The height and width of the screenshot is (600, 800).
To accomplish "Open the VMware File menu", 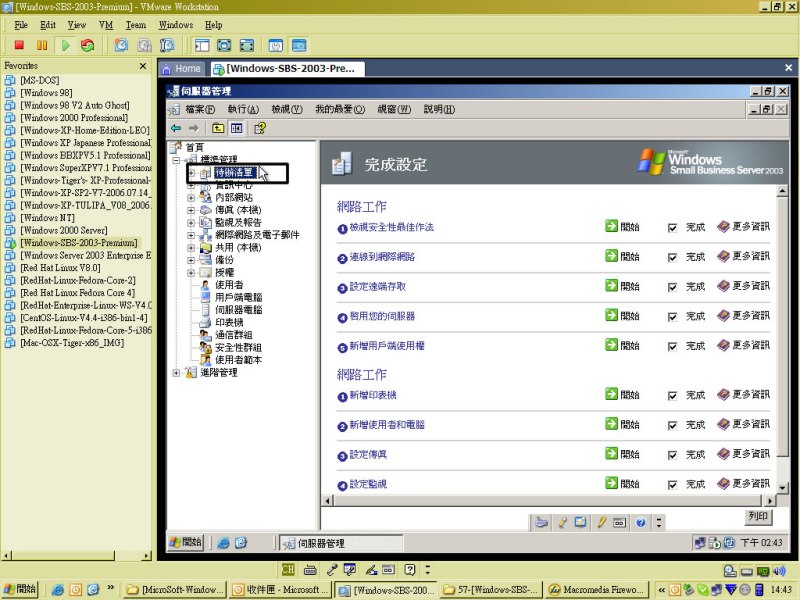I will [21, 25].
